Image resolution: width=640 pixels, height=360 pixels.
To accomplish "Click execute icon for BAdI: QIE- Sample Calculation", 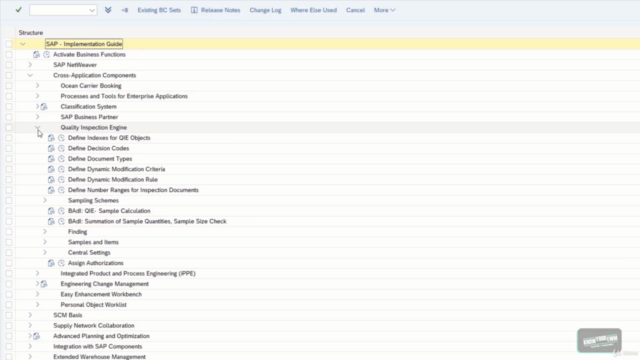I will 61,211.
